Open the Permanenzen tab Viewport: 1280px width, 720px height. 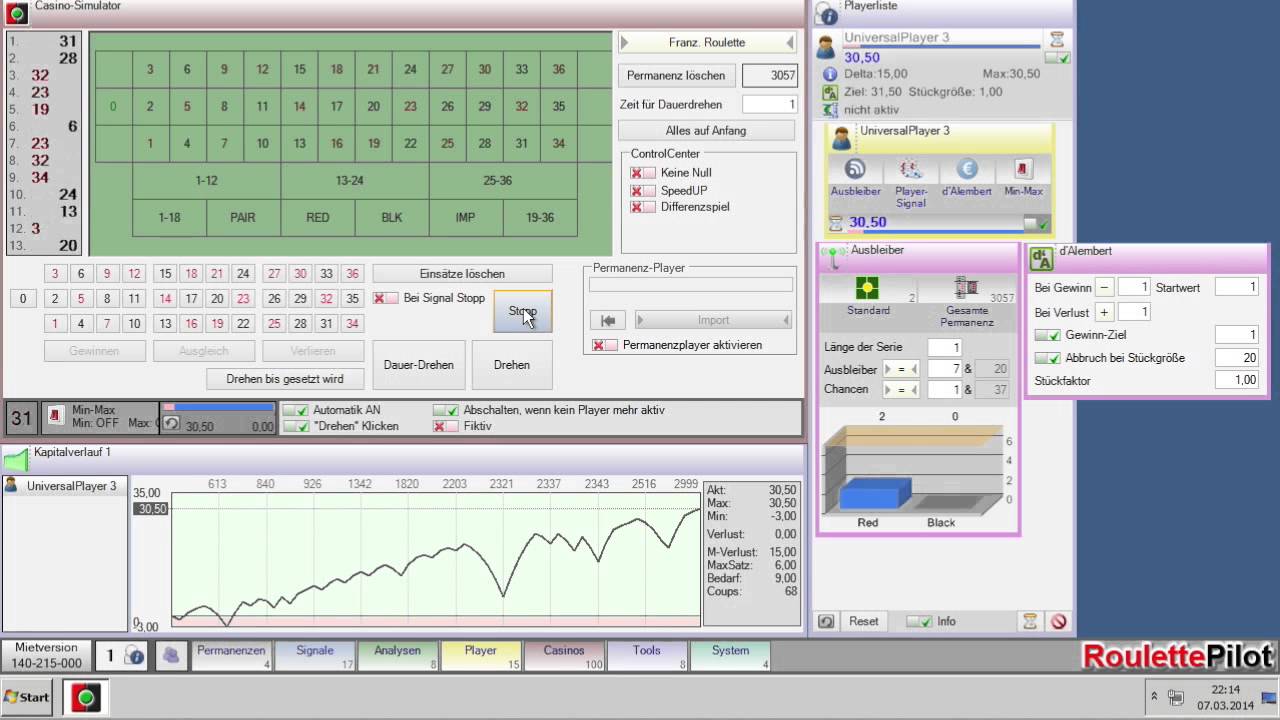point(231,656)
